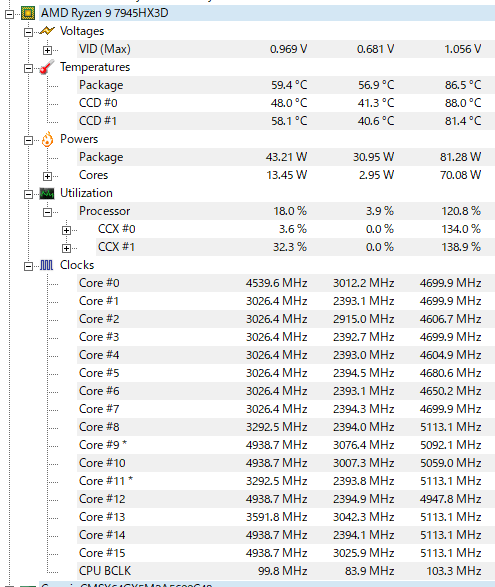Collapse the Processor utilization node
Image resolution: width=495 pixels, height=587 pixels.
pyautogui.click(x=47, y=212)
